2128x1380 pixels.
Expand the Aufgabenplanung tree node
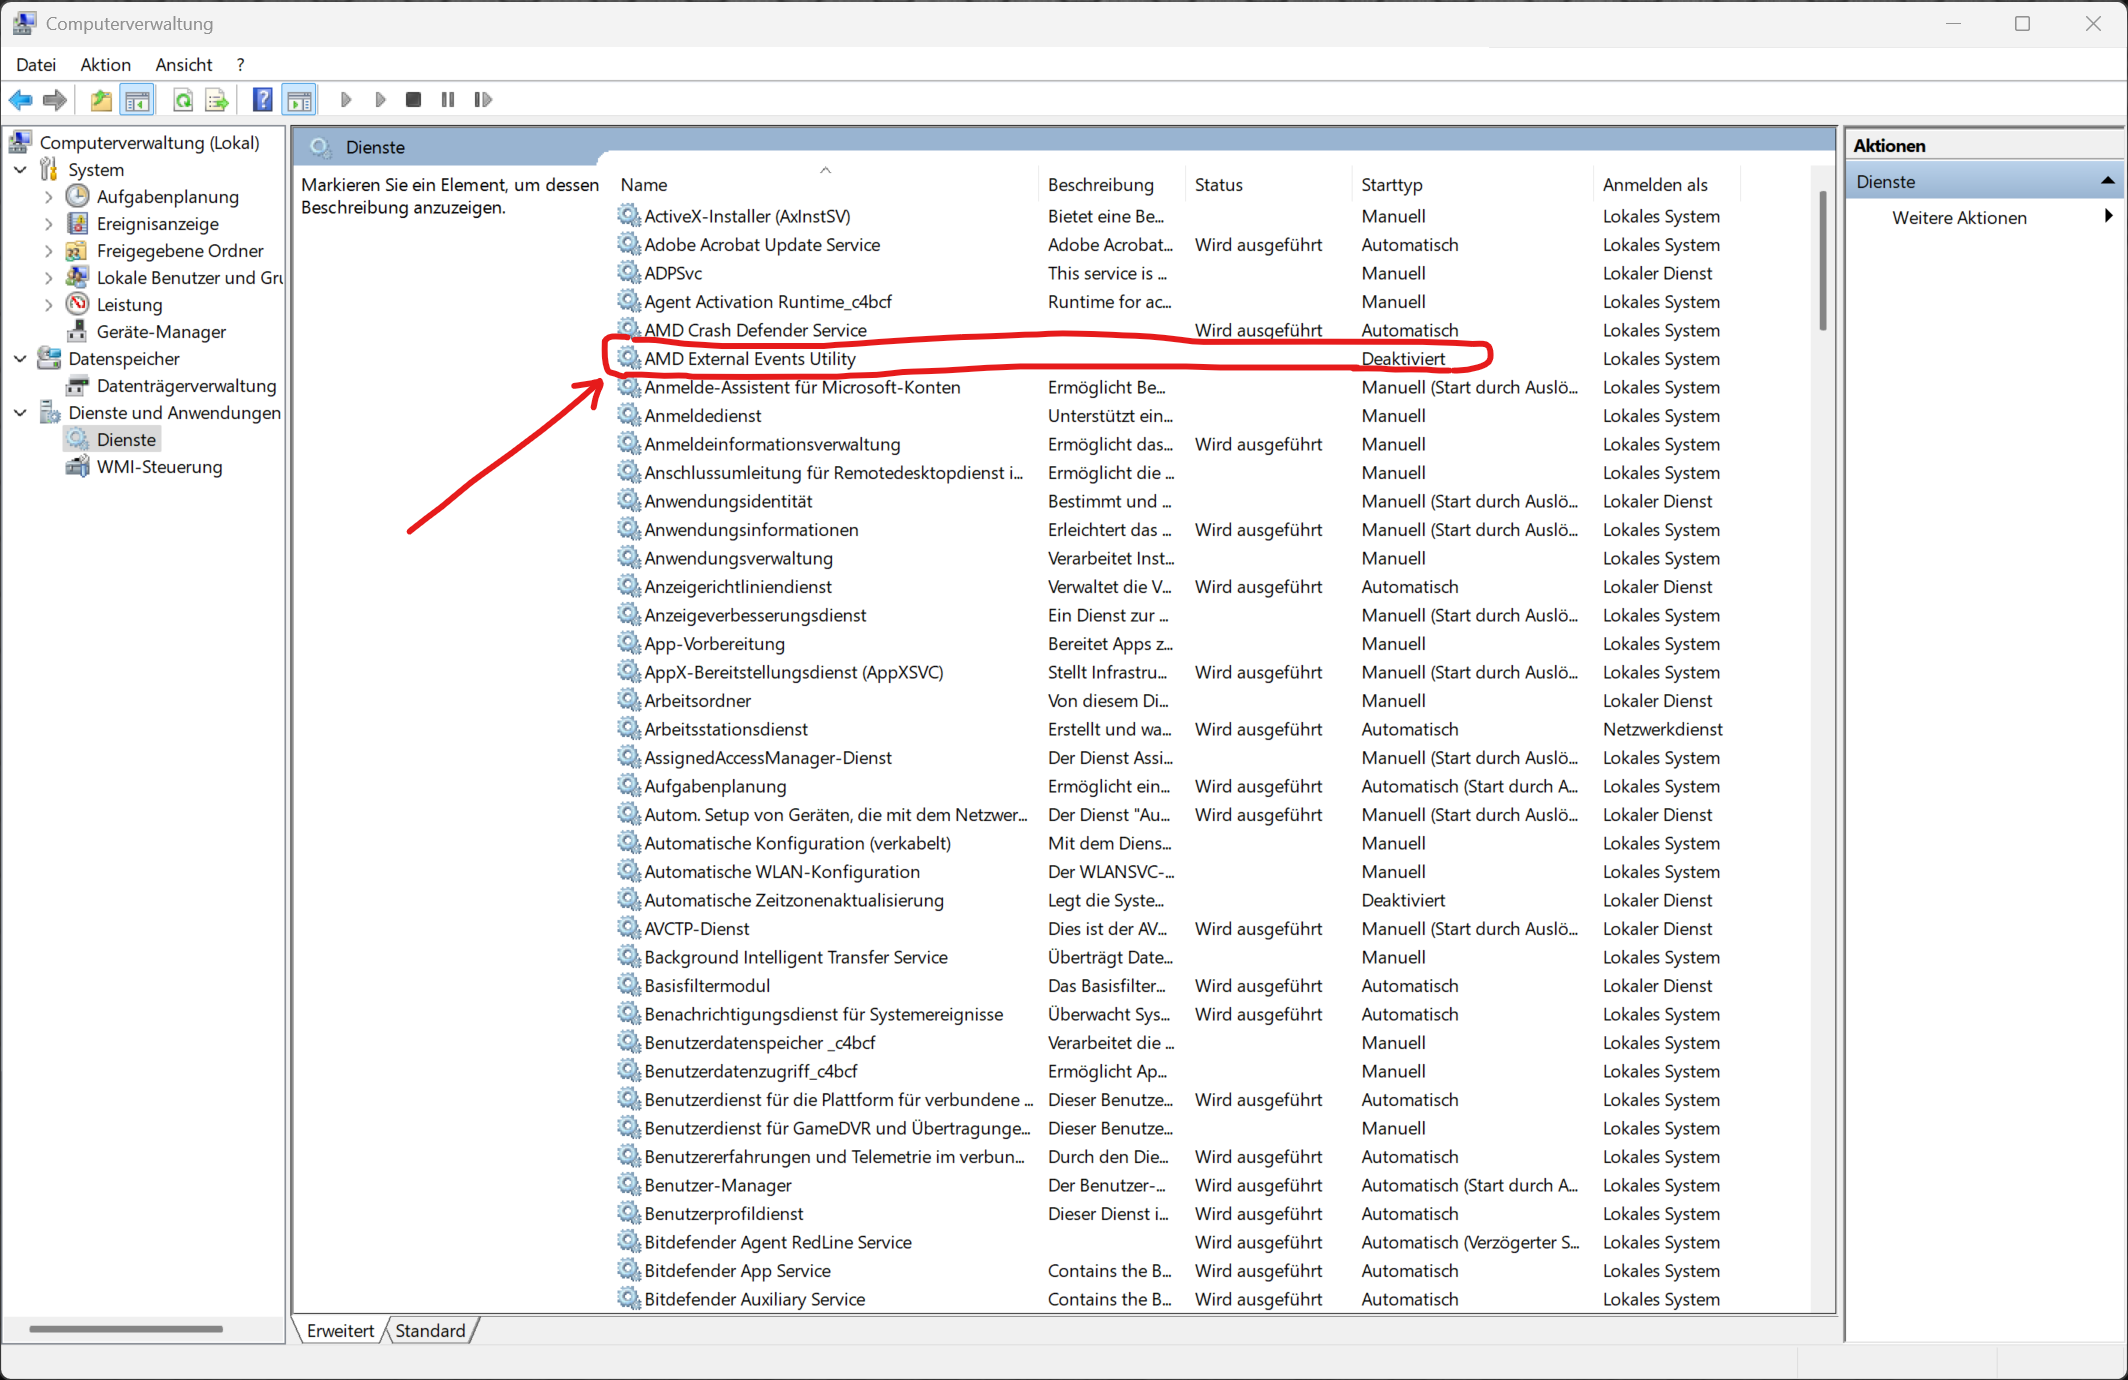[48, 197]
